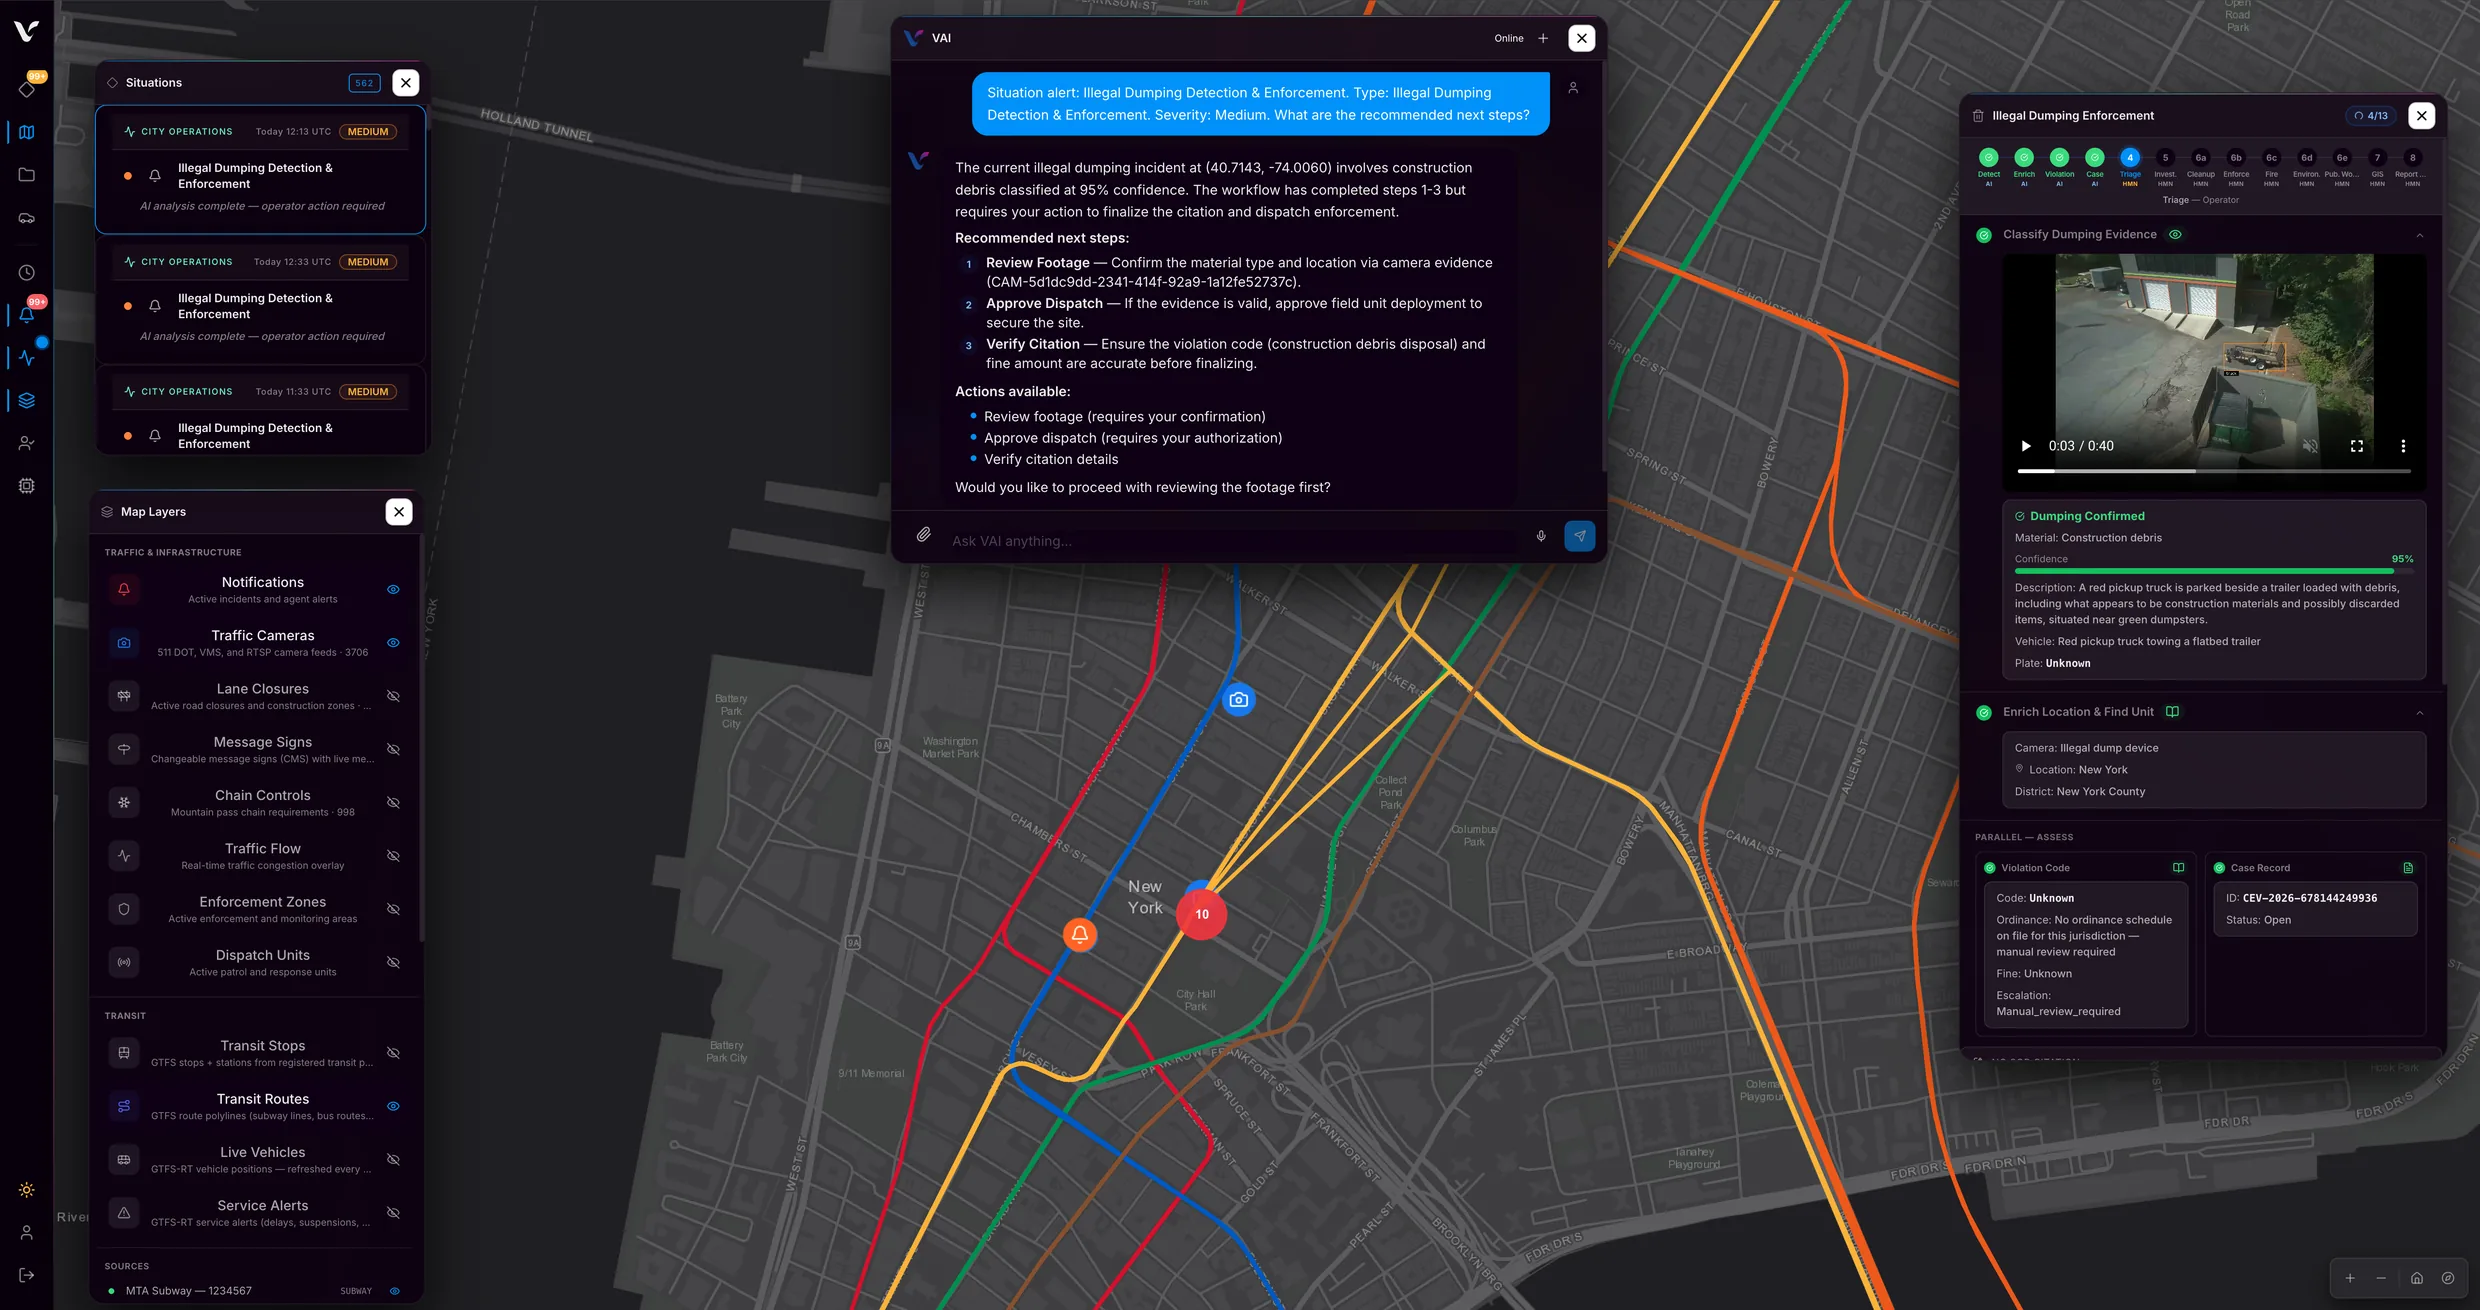Click the 562 situations count badge

tap(365, 83)
